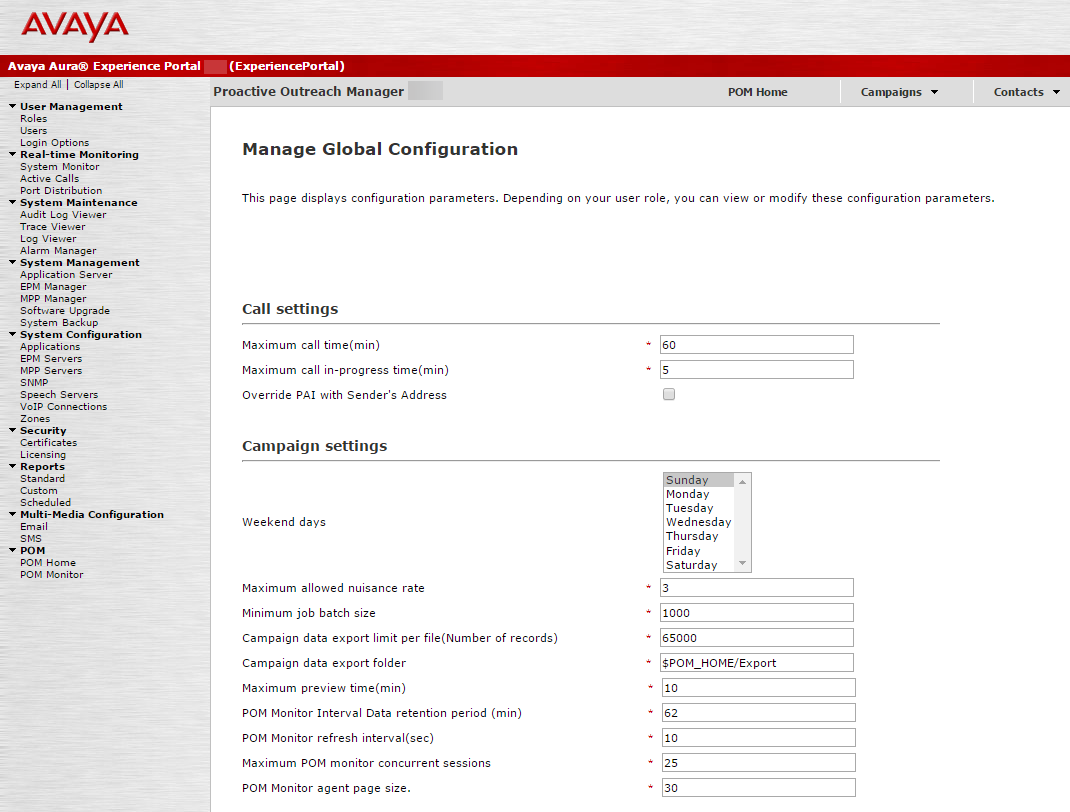
Task: Collapse the User Management section
Action: (x=12, y=106)
